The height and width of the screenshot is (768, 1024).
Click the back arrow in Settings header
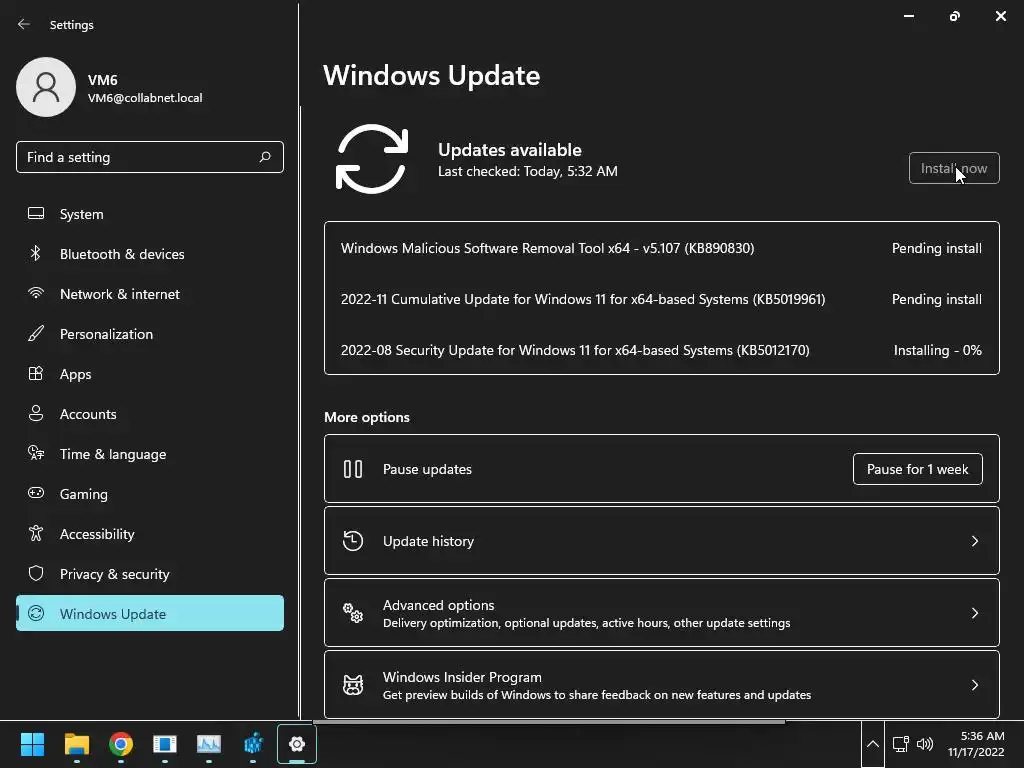[x=24, y=24]
